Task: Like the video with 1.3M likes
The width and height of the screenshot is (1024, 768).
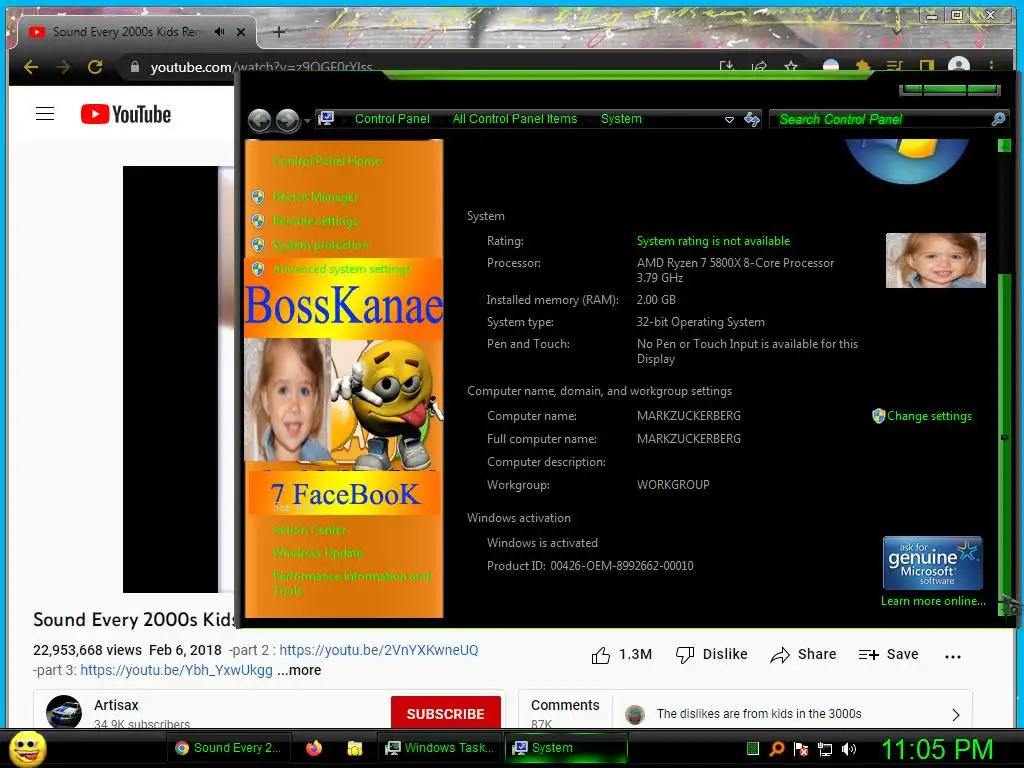Action: (x=621, y=654)
